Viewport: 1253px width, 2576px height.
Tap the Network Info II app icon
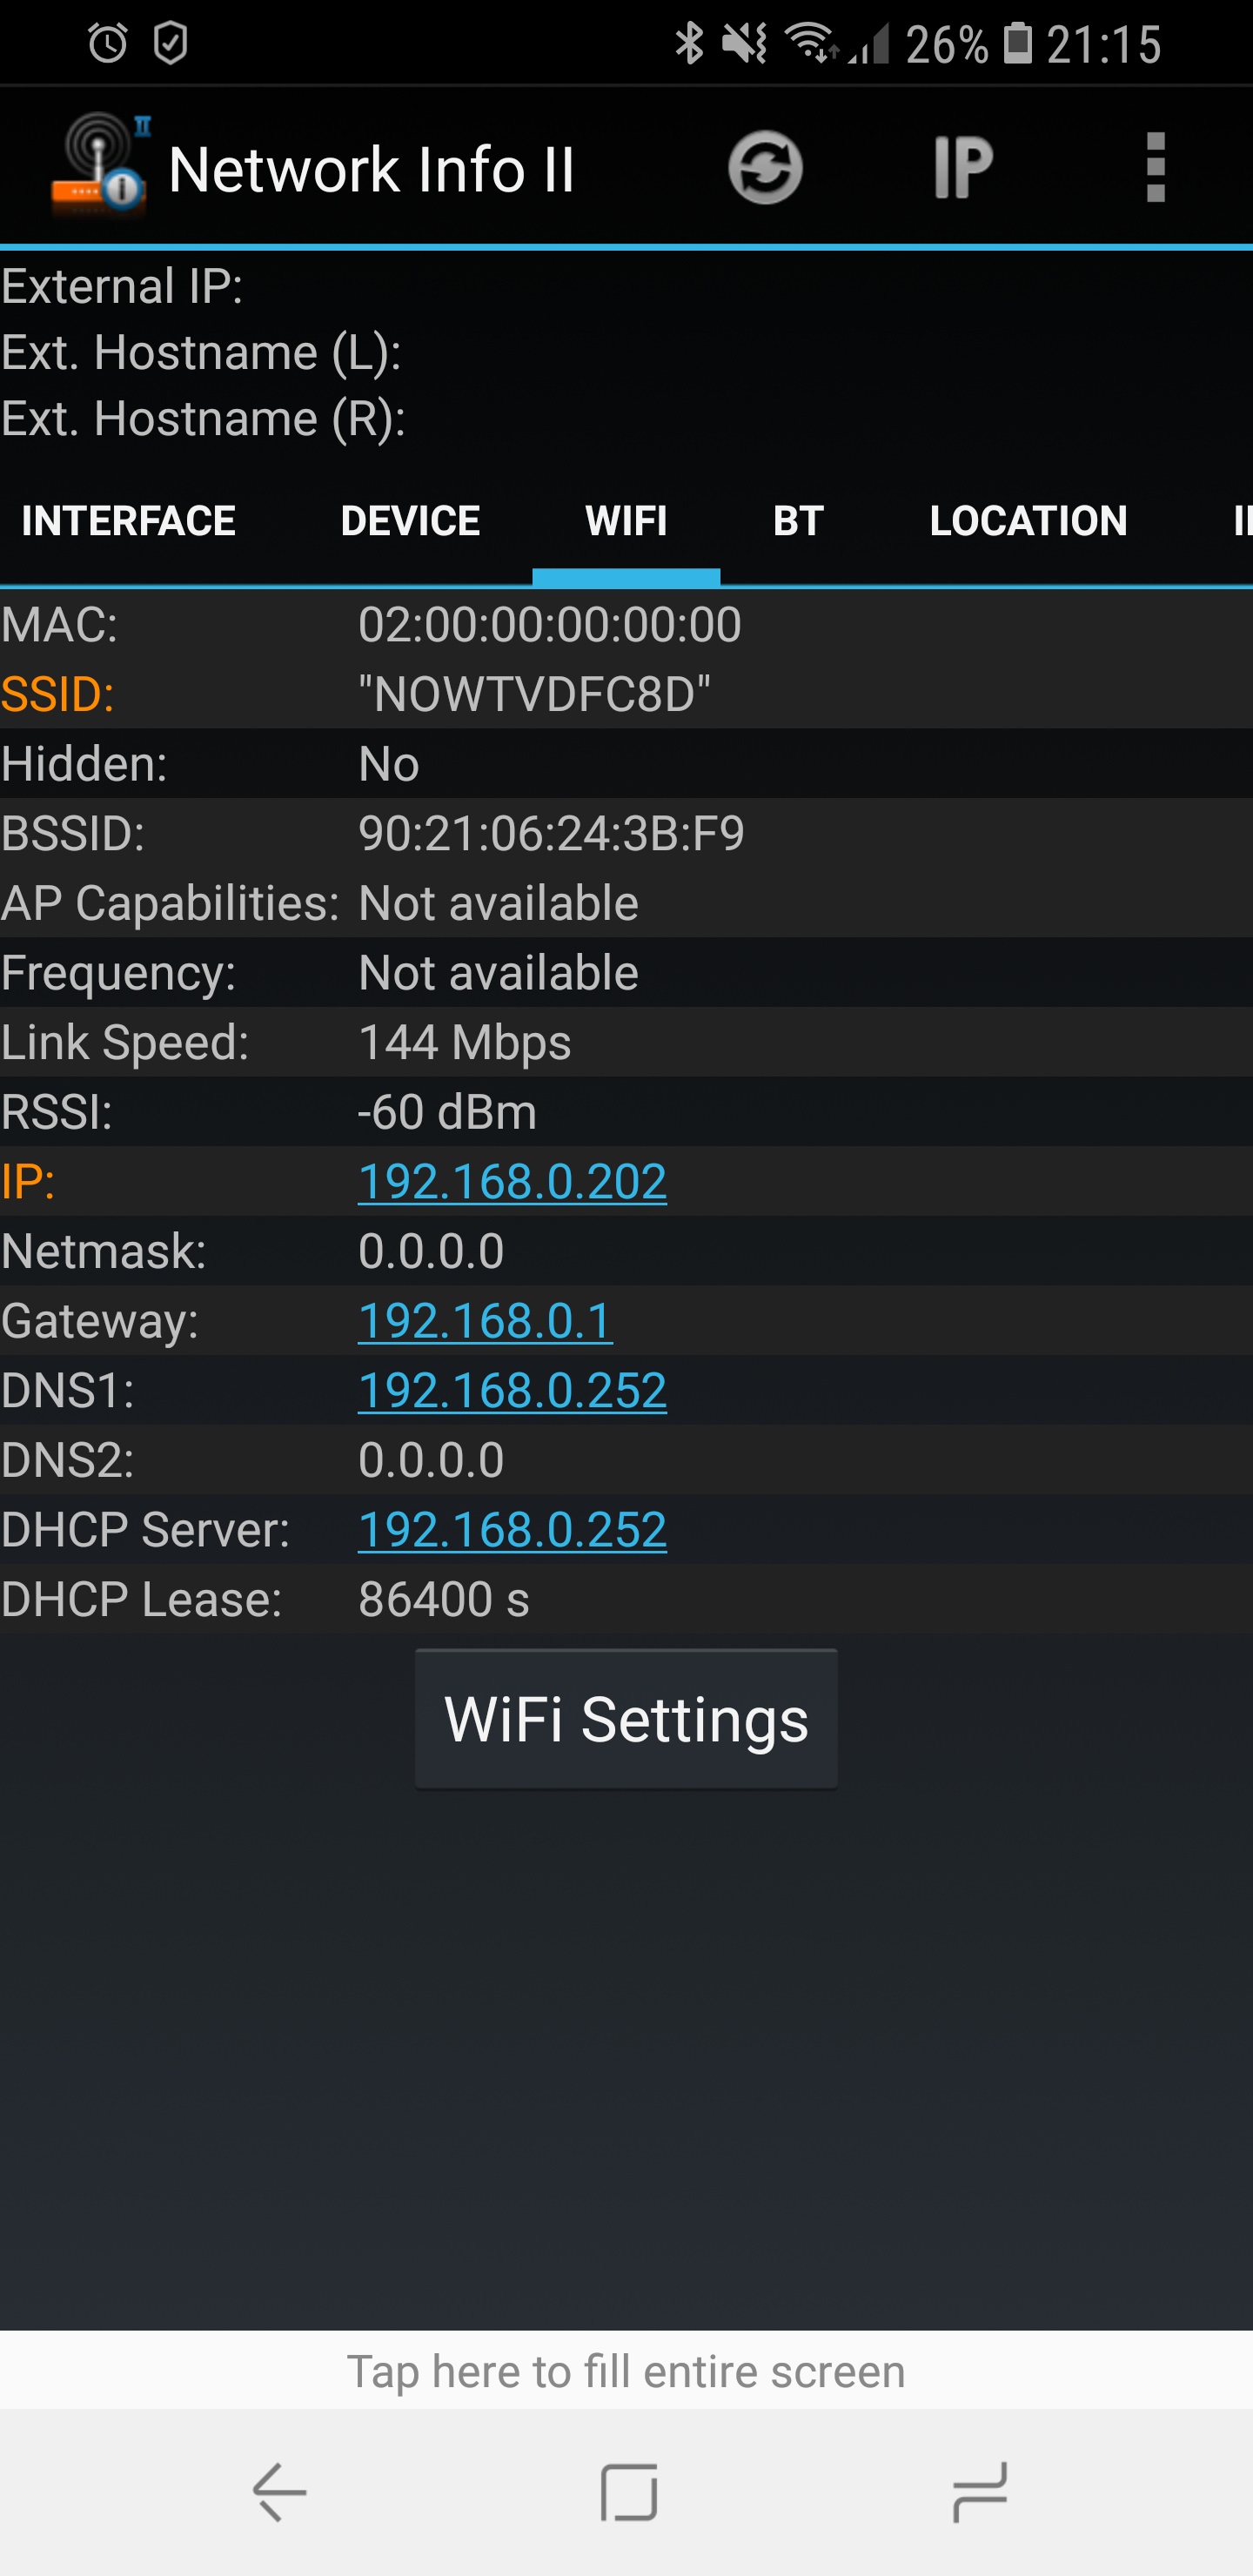tap(99, 166)
